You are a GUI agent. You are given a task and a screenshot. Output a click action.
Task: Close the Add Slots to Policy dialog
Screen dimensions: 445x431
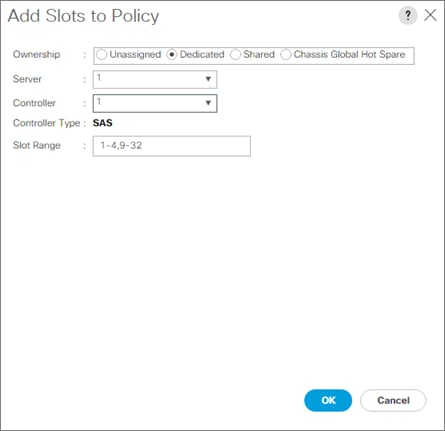430,15
